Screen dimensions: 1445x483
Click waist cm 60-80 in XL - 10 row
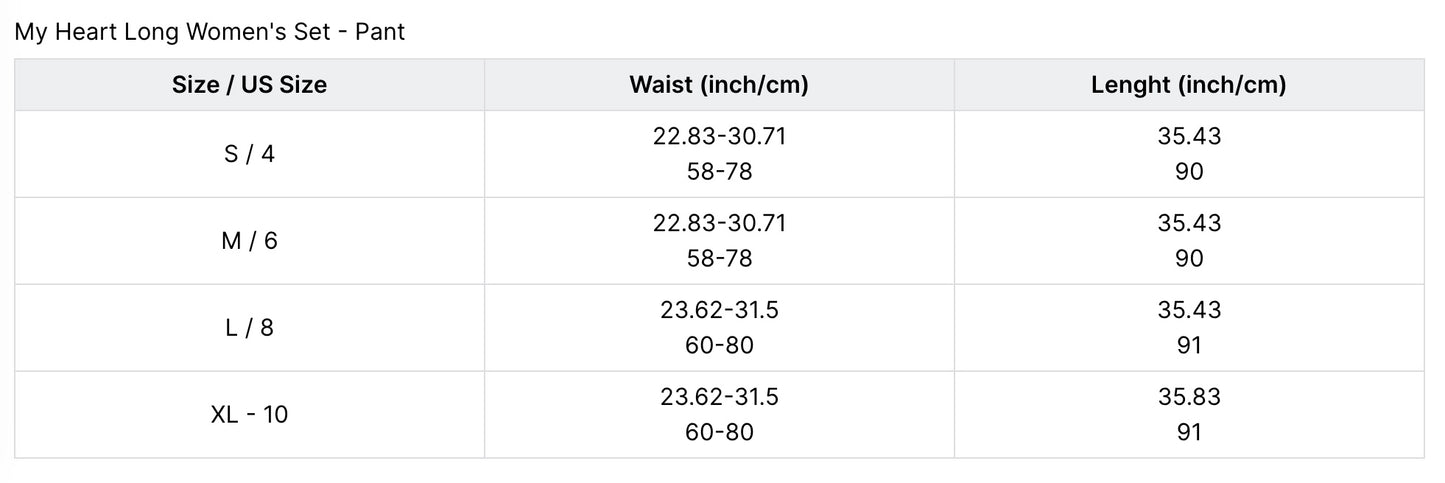click(719, 432)
